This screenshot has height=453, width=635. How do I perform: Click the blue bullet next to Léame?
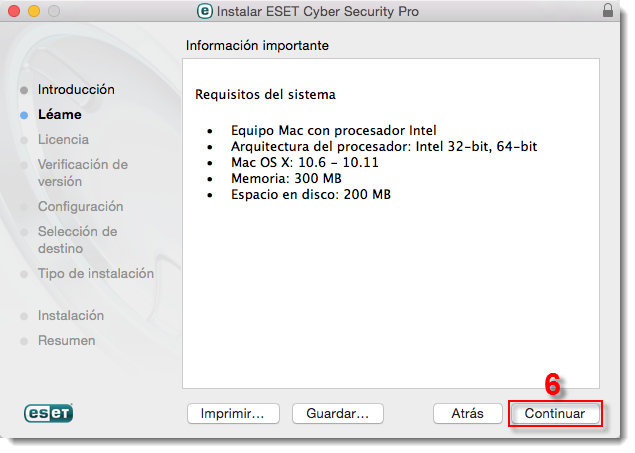click(24, 115)
